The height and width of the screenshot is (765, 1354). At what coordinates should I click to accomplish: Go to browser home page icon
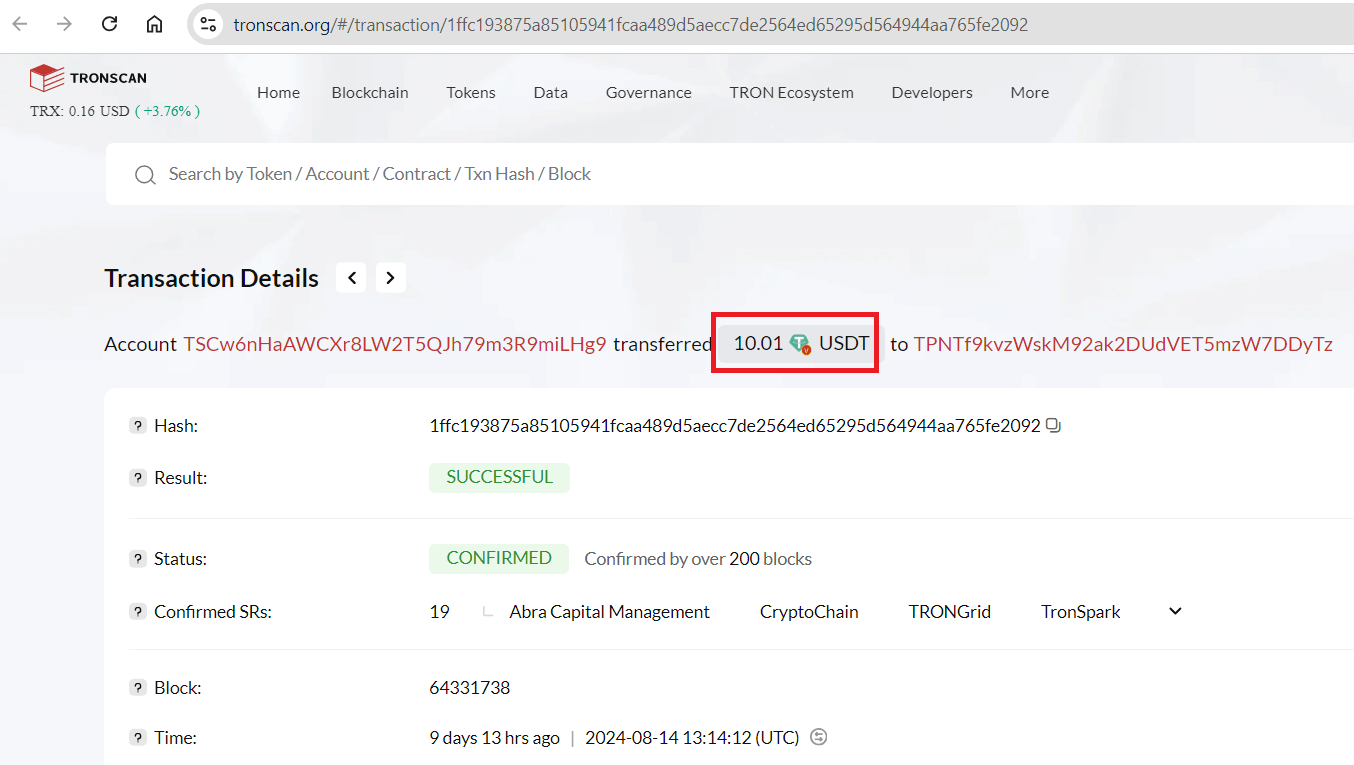(x=154, y=24)
